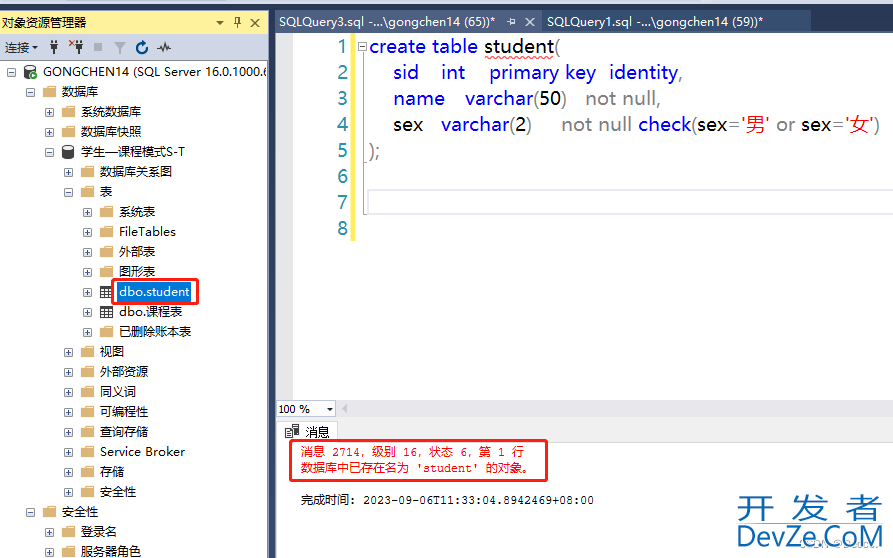893x558 pixels.
Task: Click the horizontal scrollbar left arrow in editor
Action: click(x=346, y=409)
